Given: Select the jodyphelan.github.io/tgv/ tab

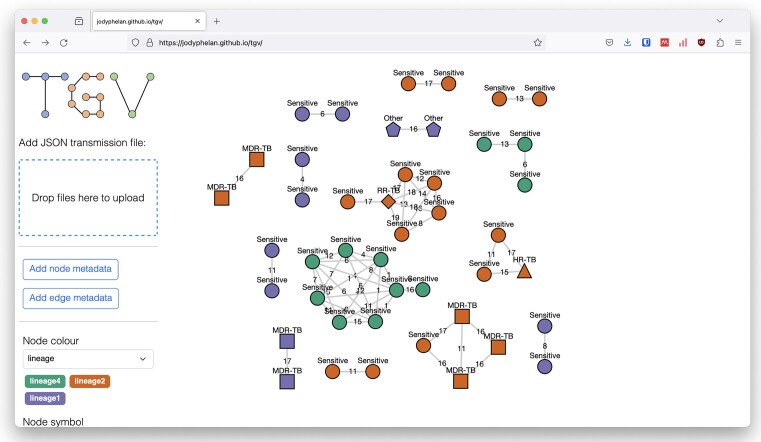Looking at the screenshot, I should pyautogui.click(x=149, y=21).
